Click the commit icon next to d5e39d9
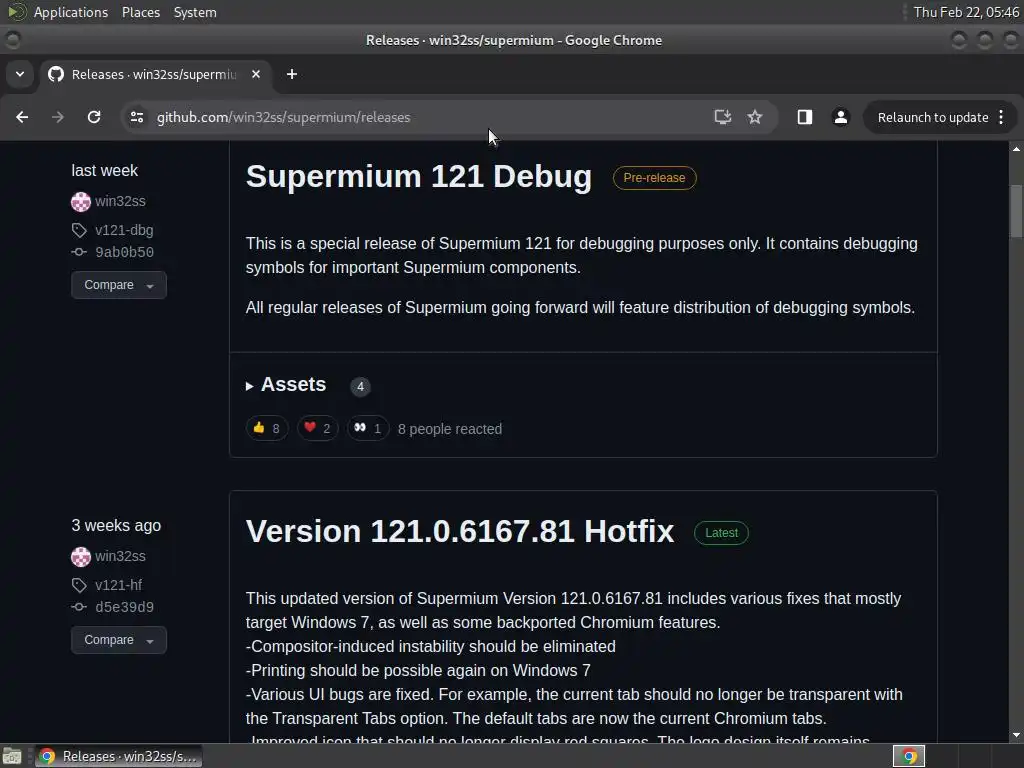 click(79, 607)
